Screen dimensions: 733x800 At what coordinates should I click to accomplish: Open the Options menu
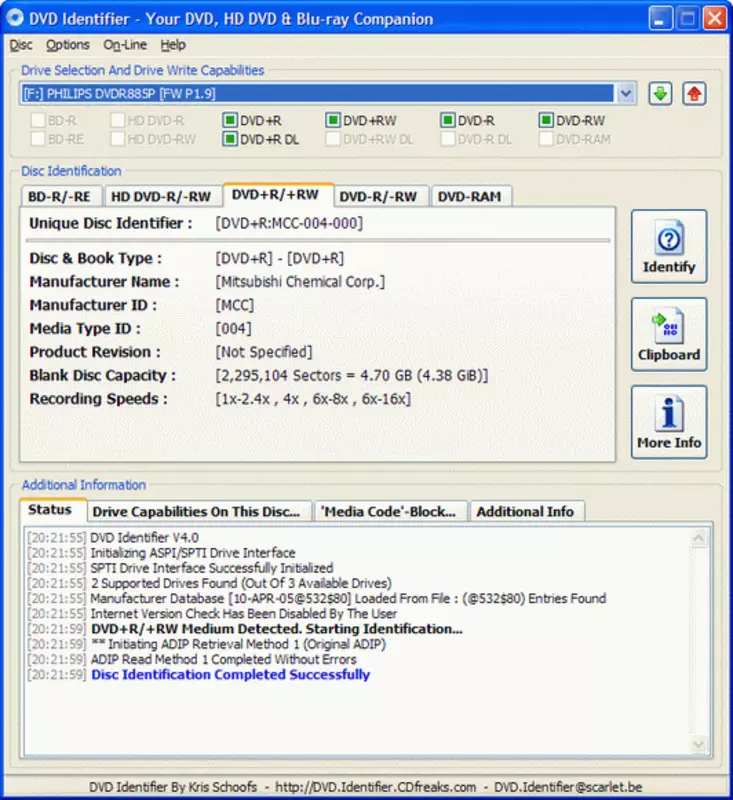[68, 45]
